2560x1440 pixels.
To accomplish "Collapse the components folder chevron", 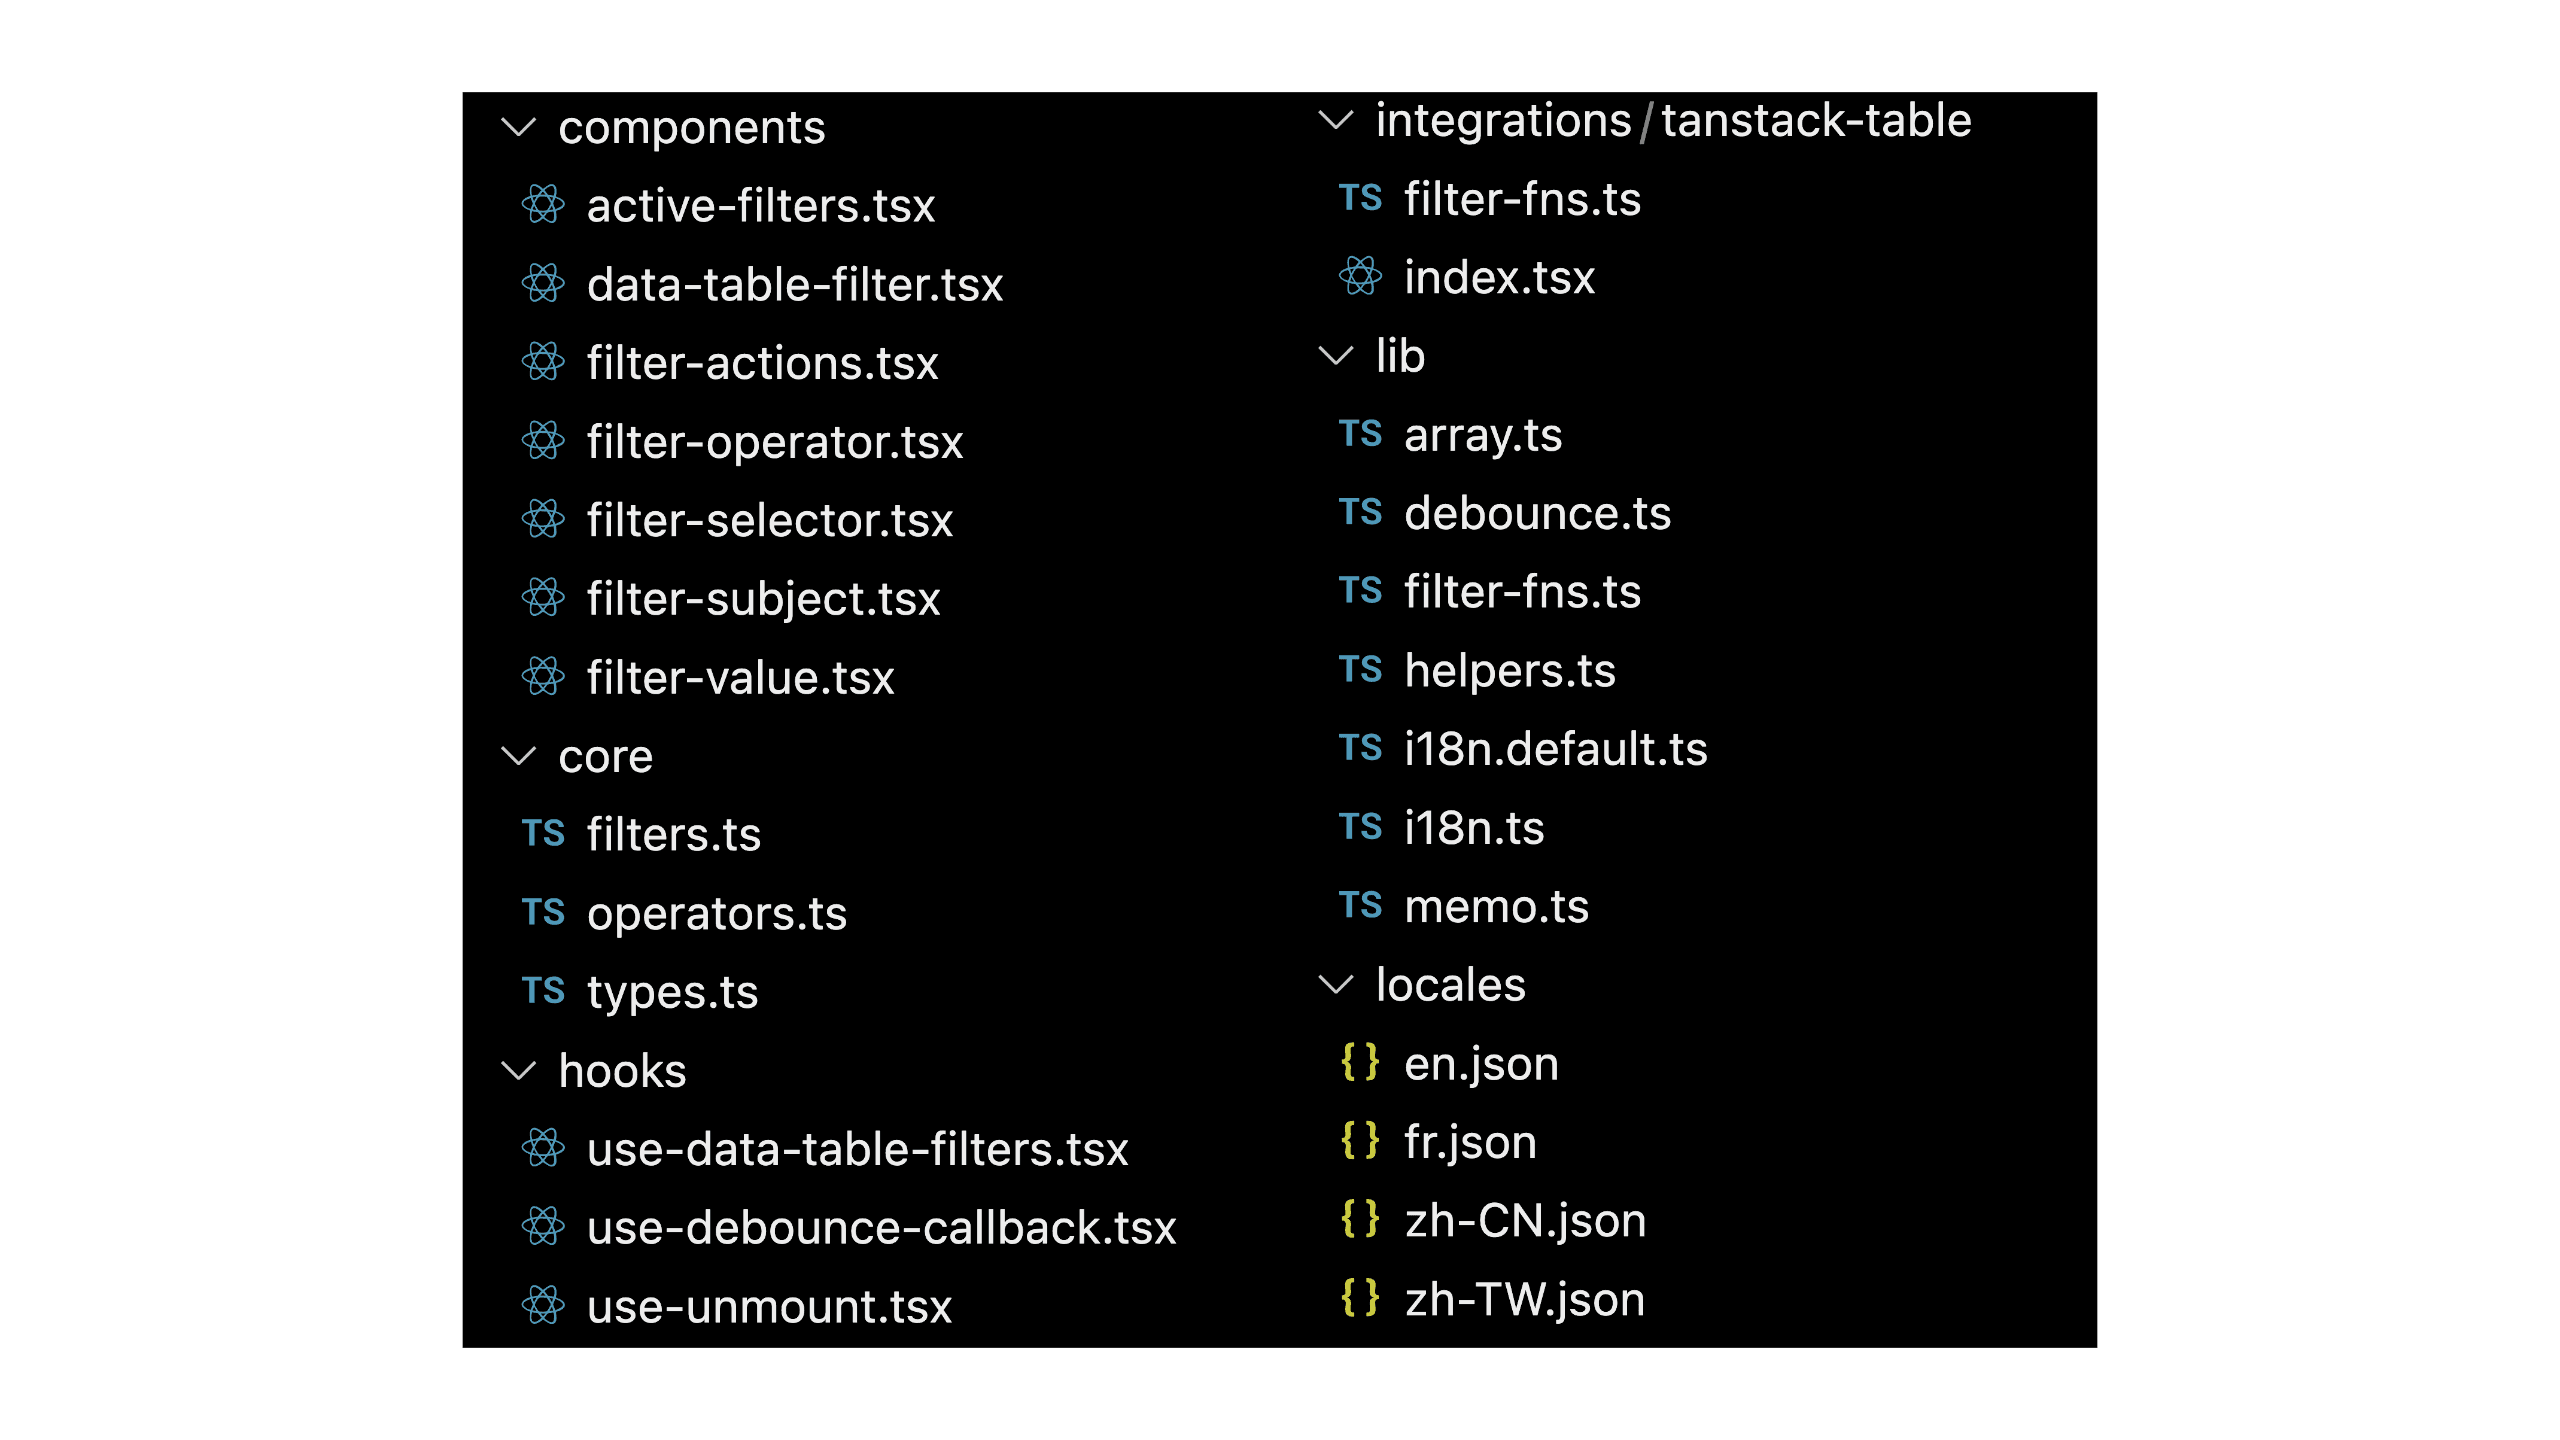I will [x=518, y=127].
